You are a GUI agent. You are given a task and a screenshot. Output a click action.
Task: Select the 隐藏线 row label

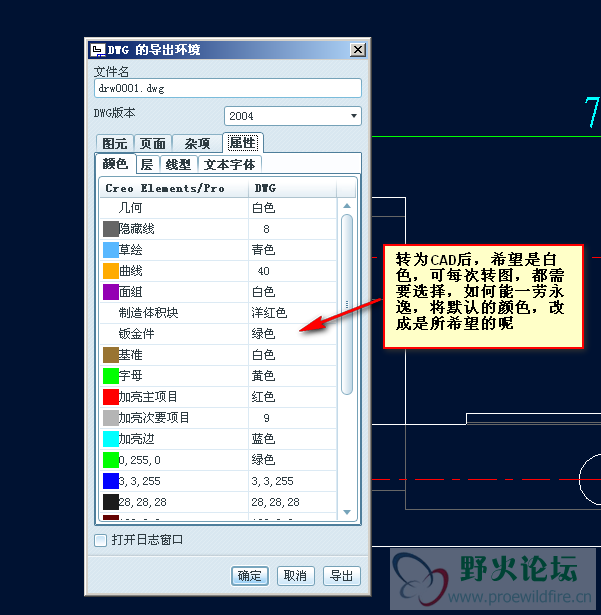tap(137, 229)
